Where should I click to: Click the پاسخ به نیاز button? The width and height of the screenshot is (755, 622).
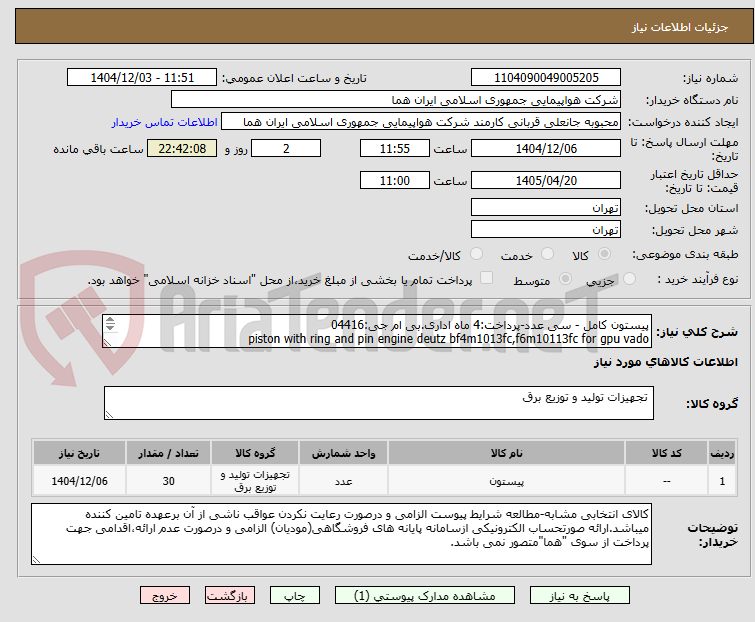click(579, 596)
